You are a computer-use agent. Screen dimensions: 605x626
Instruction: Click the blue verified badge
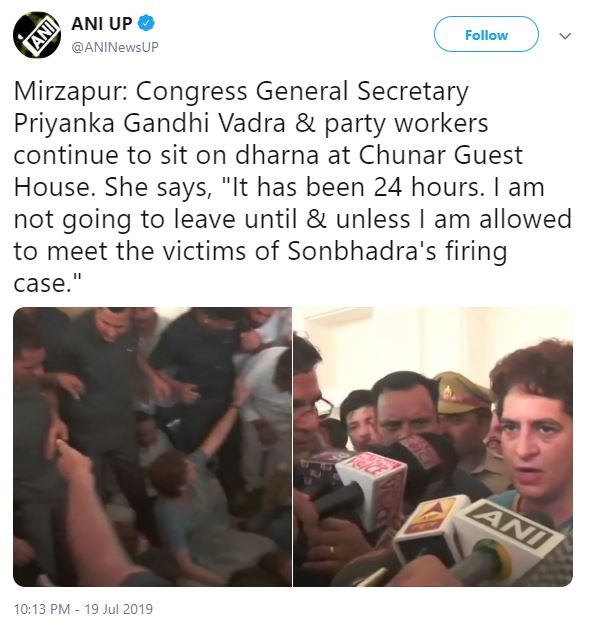pos(146,24)
